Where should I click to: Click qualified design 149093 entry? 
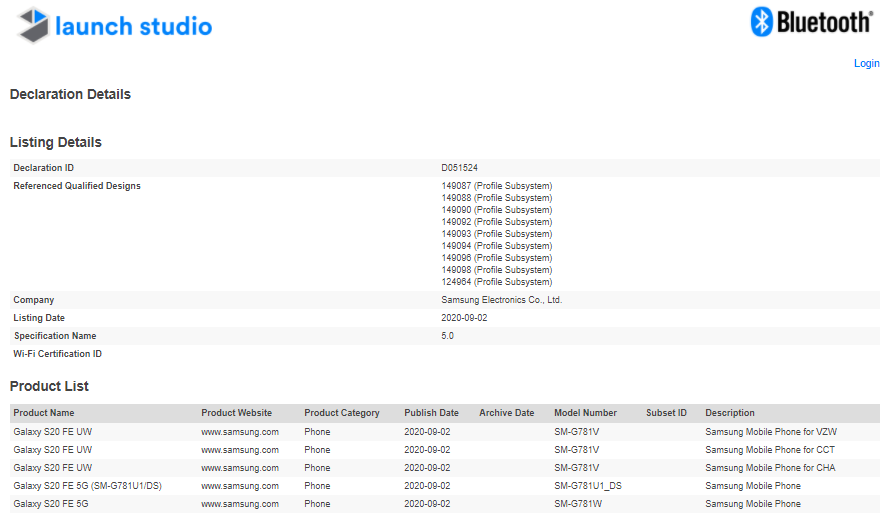coord(497,234)
